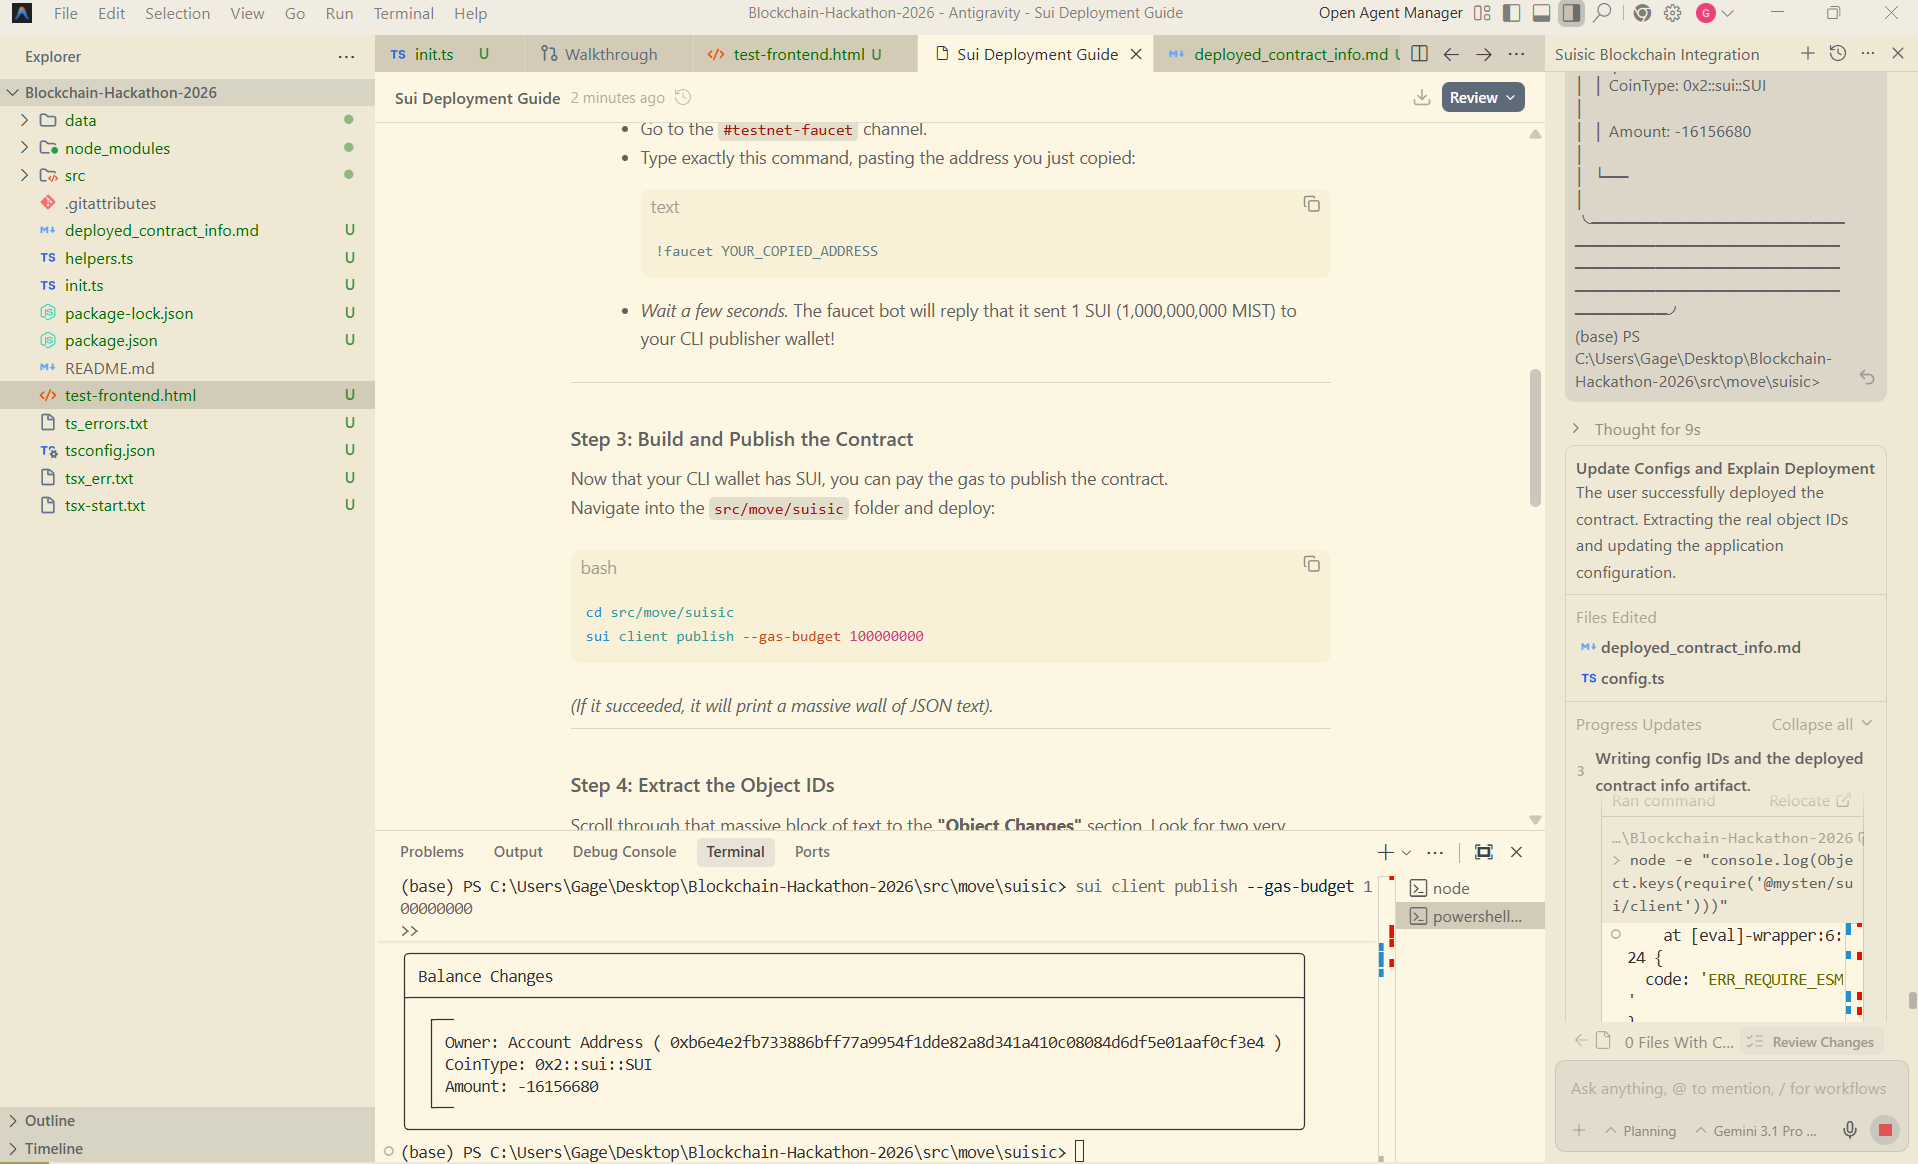Switch to the Output panel tab
Image resolution: width=1918 pixels, height=1164 pixels.
pyautogui.click(x=518, y=852)
